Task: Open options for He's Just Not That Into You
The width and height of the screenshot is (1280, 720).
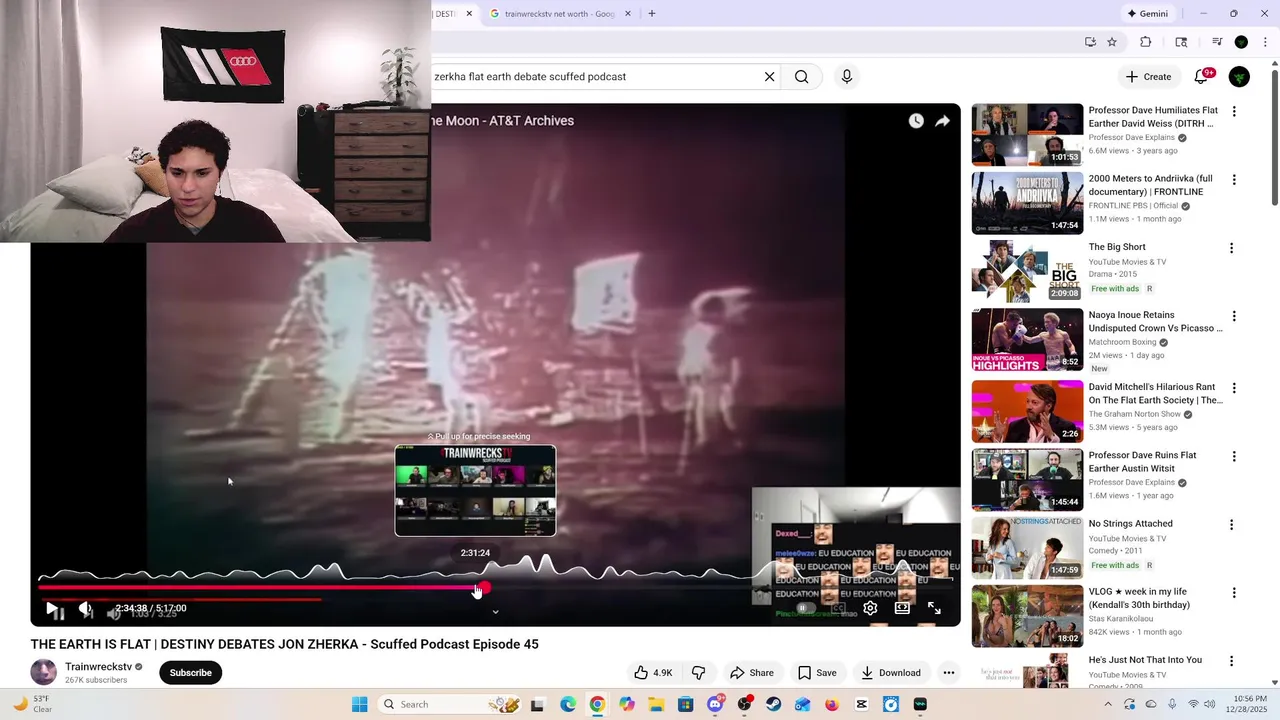Action: click(x=1231, y=661)
